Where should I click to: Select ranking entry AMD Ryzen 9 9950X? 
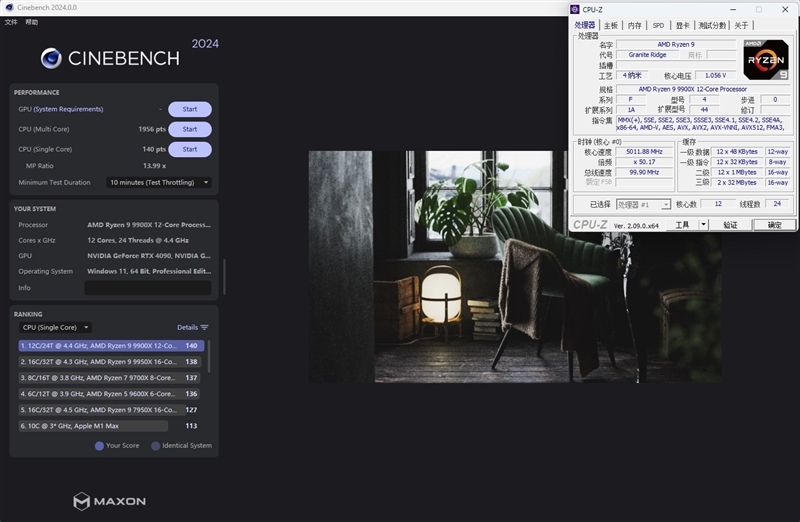[109, 362]
